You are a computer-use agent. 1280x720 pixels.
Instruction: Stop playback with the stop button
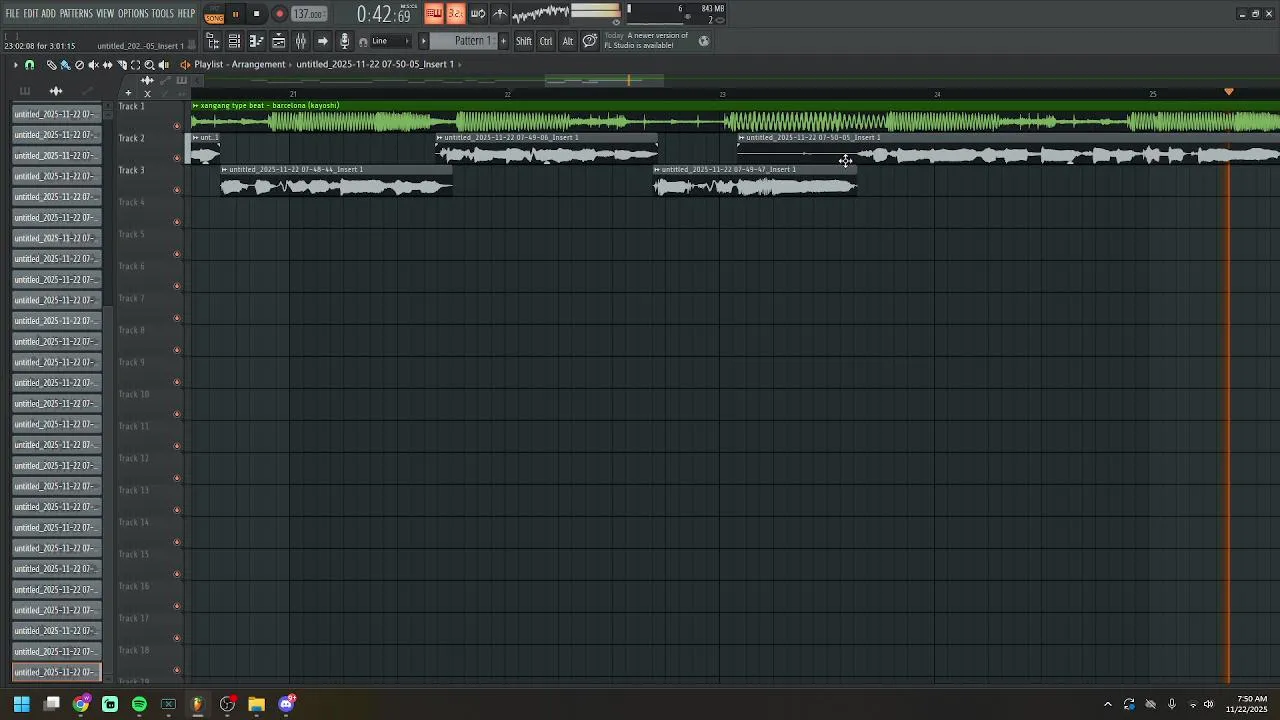(256, 14)
